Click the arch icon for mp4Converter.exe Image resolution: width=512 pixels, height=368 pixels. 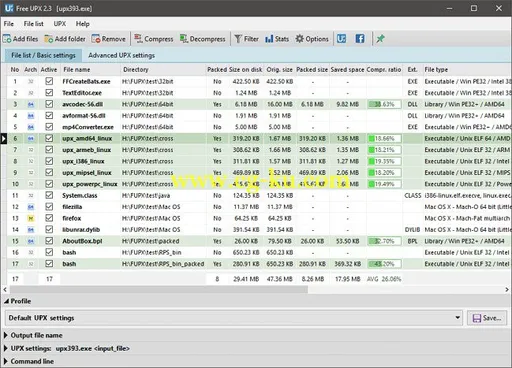(31, 127)
